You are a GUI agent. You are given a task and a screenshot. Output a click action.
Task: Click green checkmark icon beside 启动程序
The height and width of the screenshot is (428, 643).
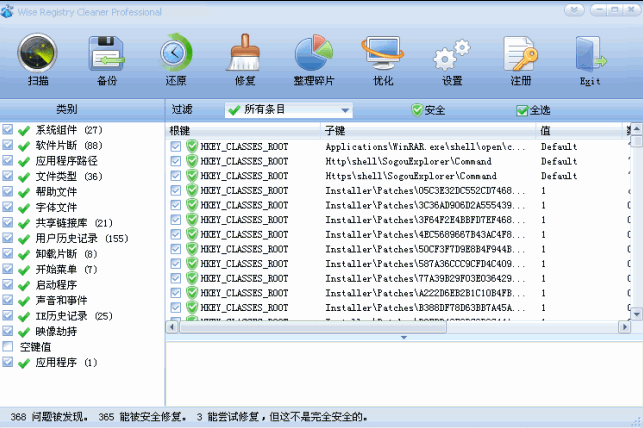[x=24, y=285]
